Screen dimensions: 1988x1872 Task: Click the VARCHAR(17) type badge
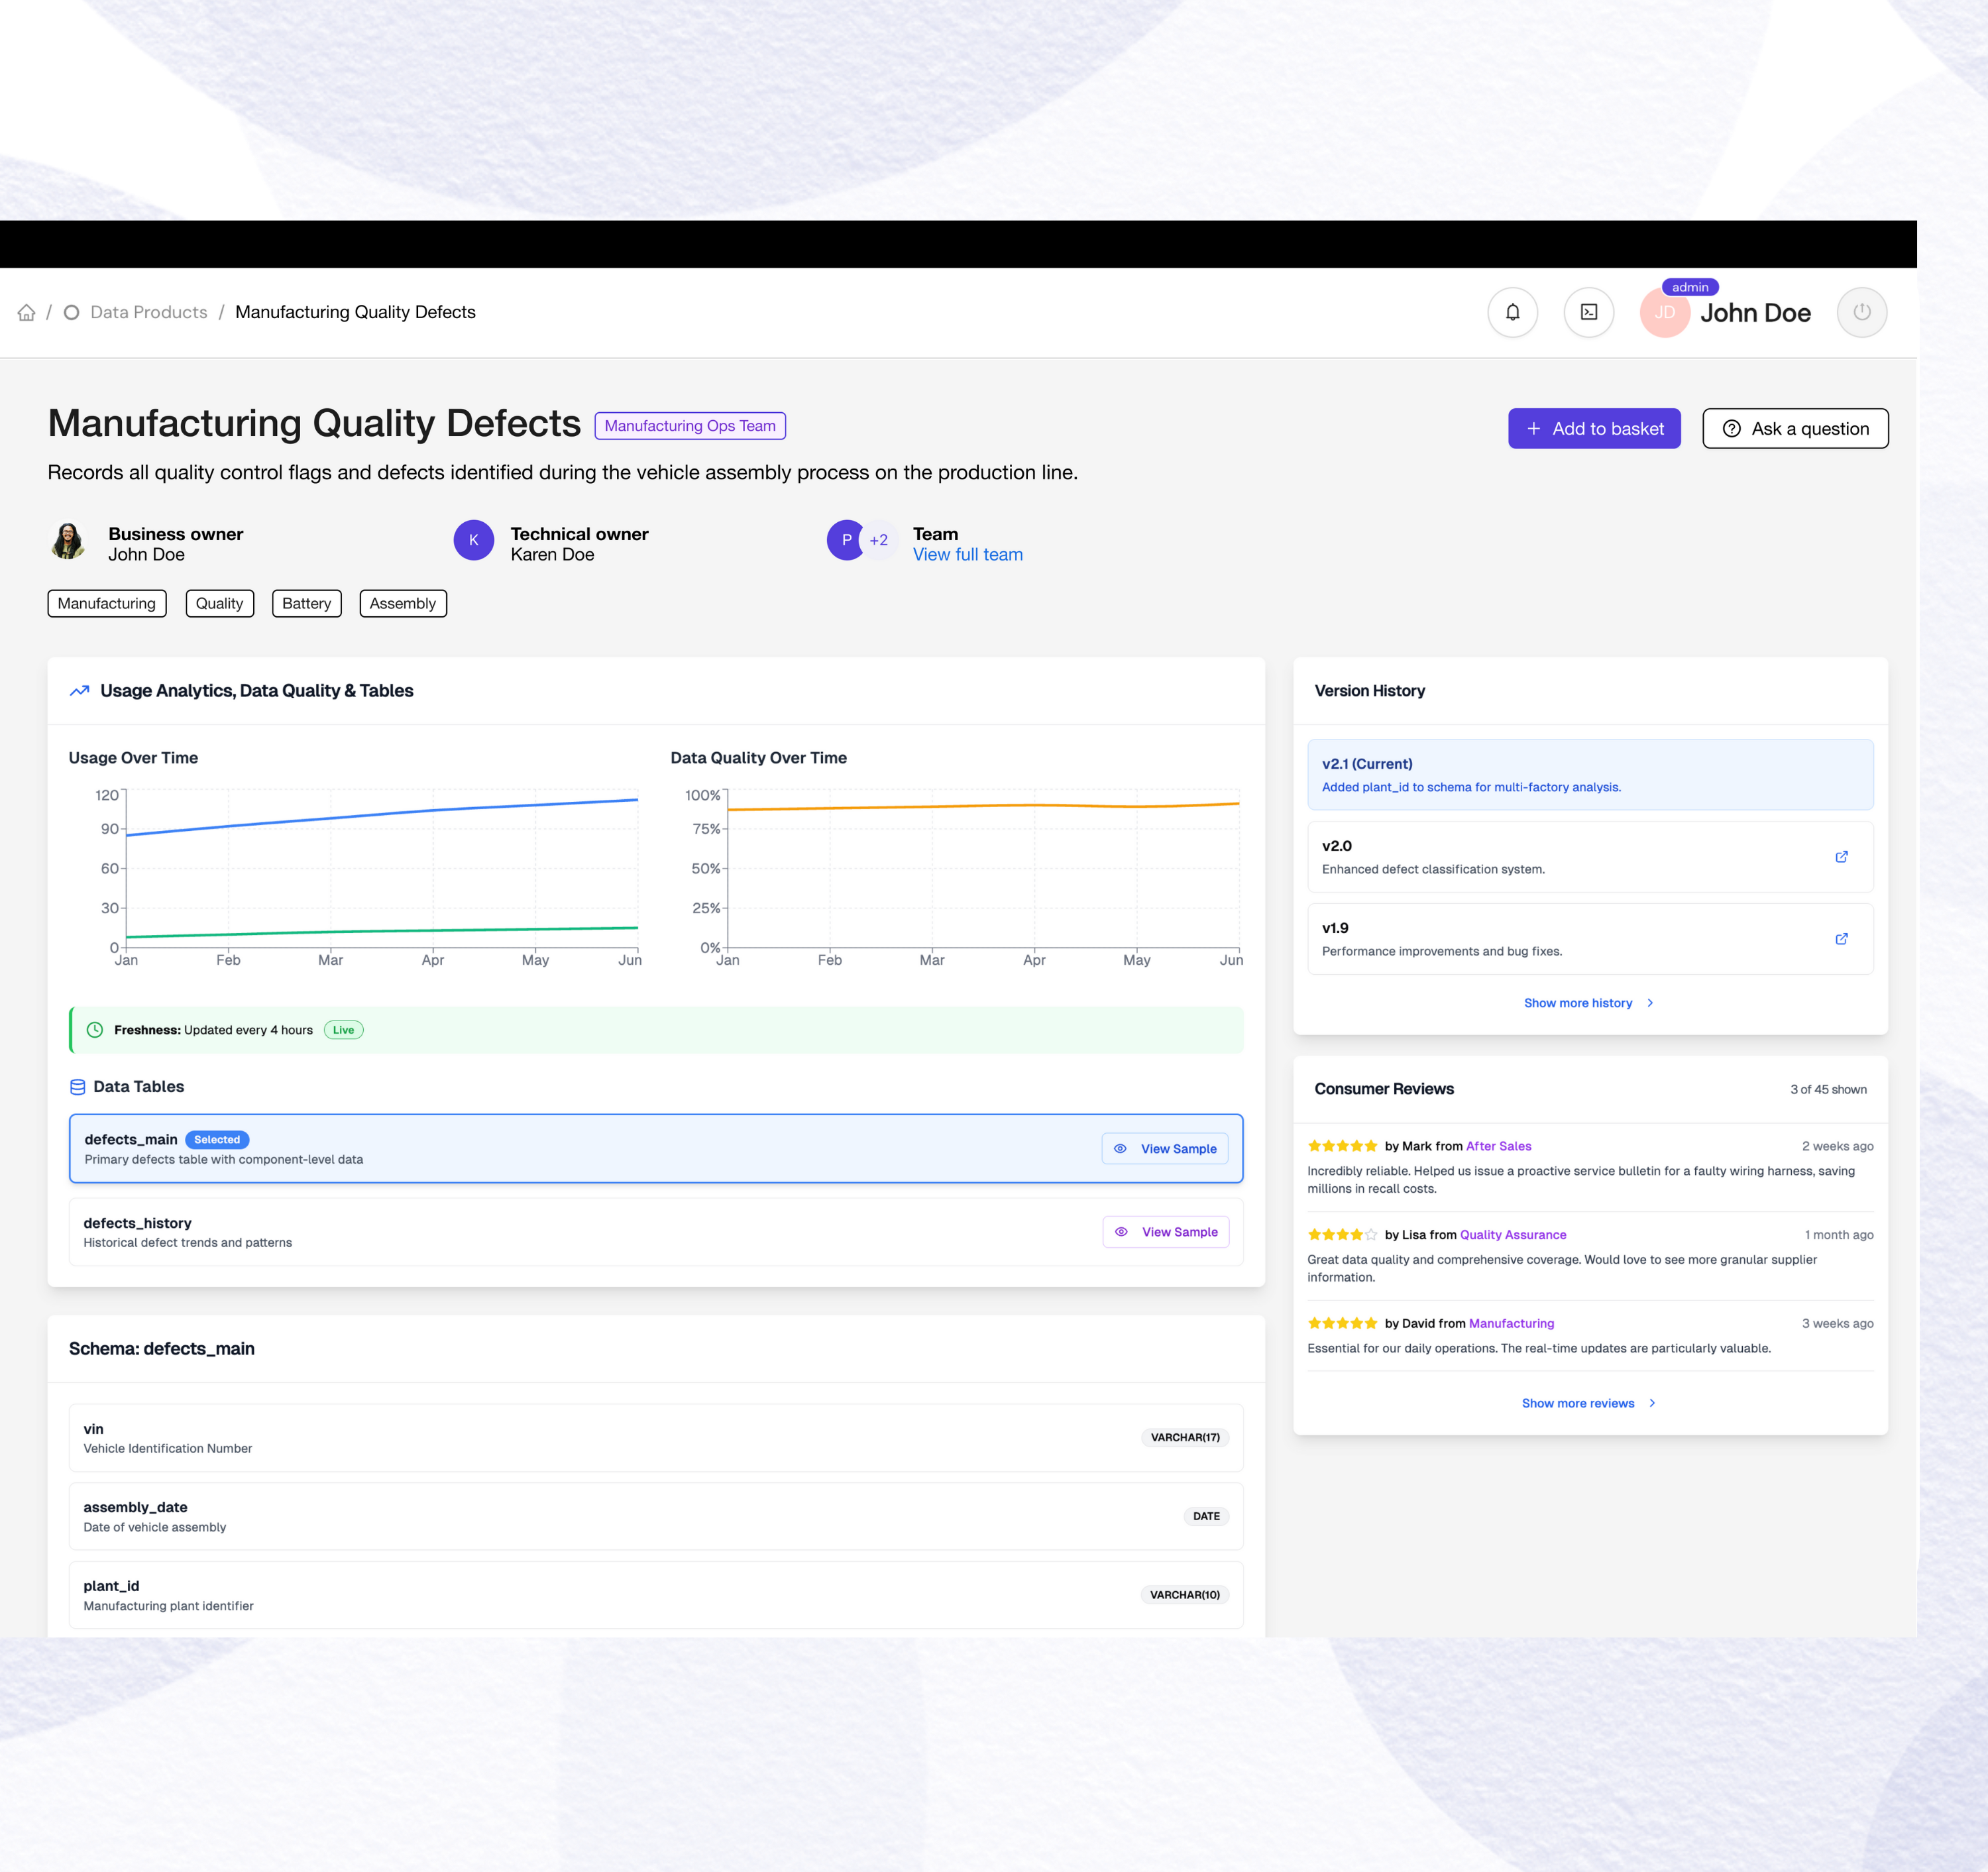[1185, 1438]
